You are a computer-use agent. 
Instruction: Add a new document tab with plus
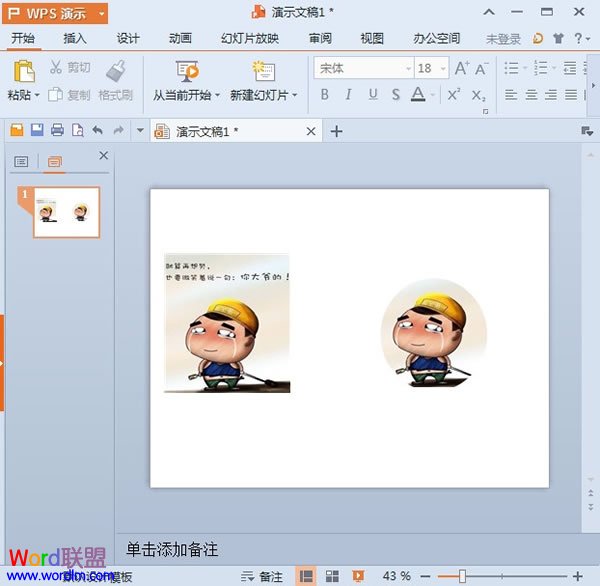[x=336, y=131]
